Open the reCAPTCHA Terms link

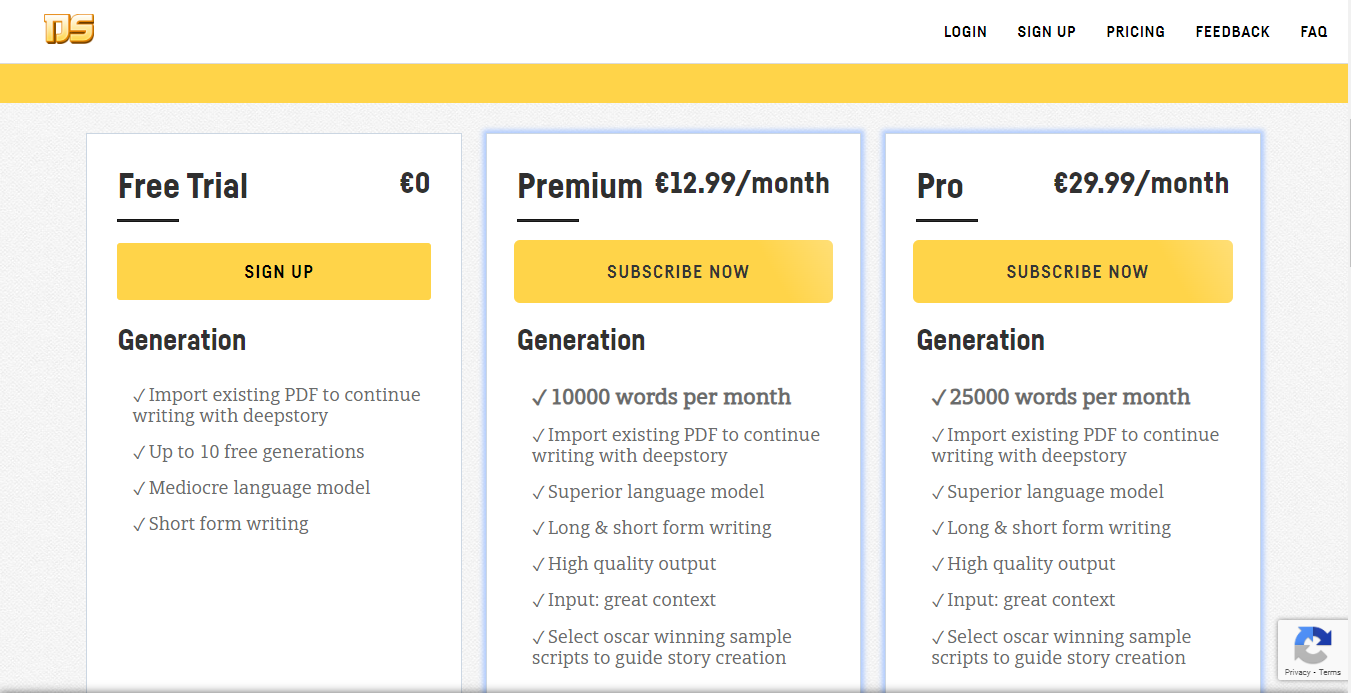[x=1330, y=672]
